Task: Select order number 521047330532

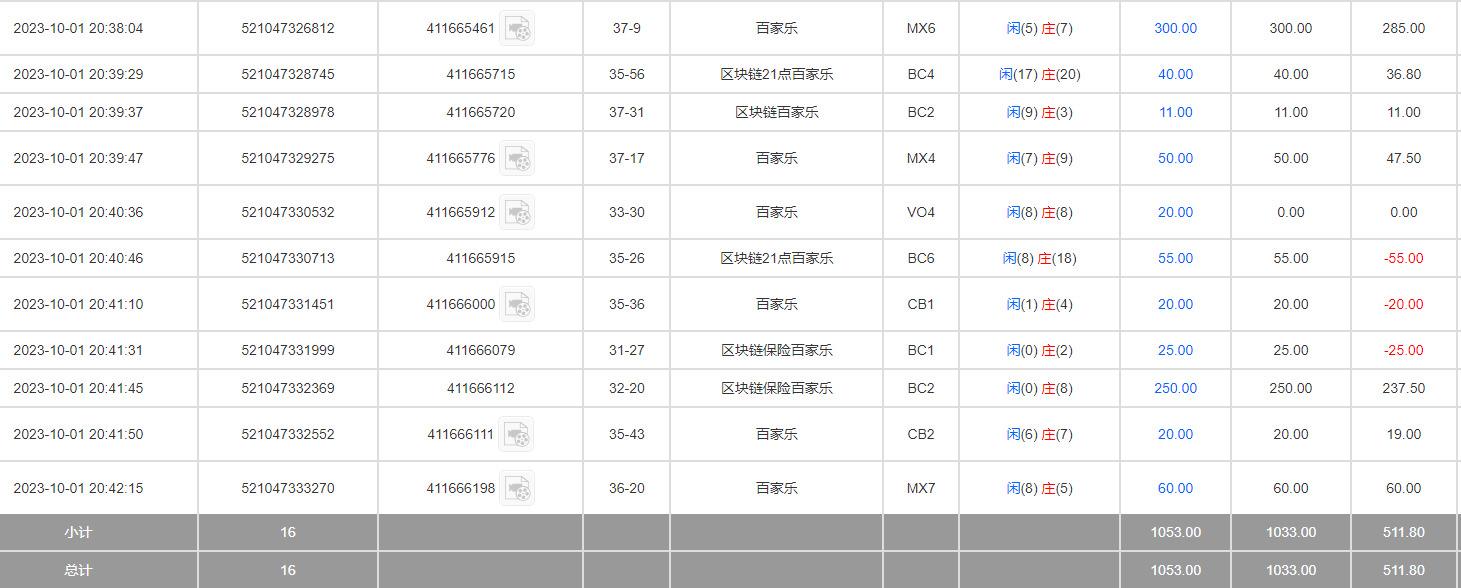Action: 288,212
